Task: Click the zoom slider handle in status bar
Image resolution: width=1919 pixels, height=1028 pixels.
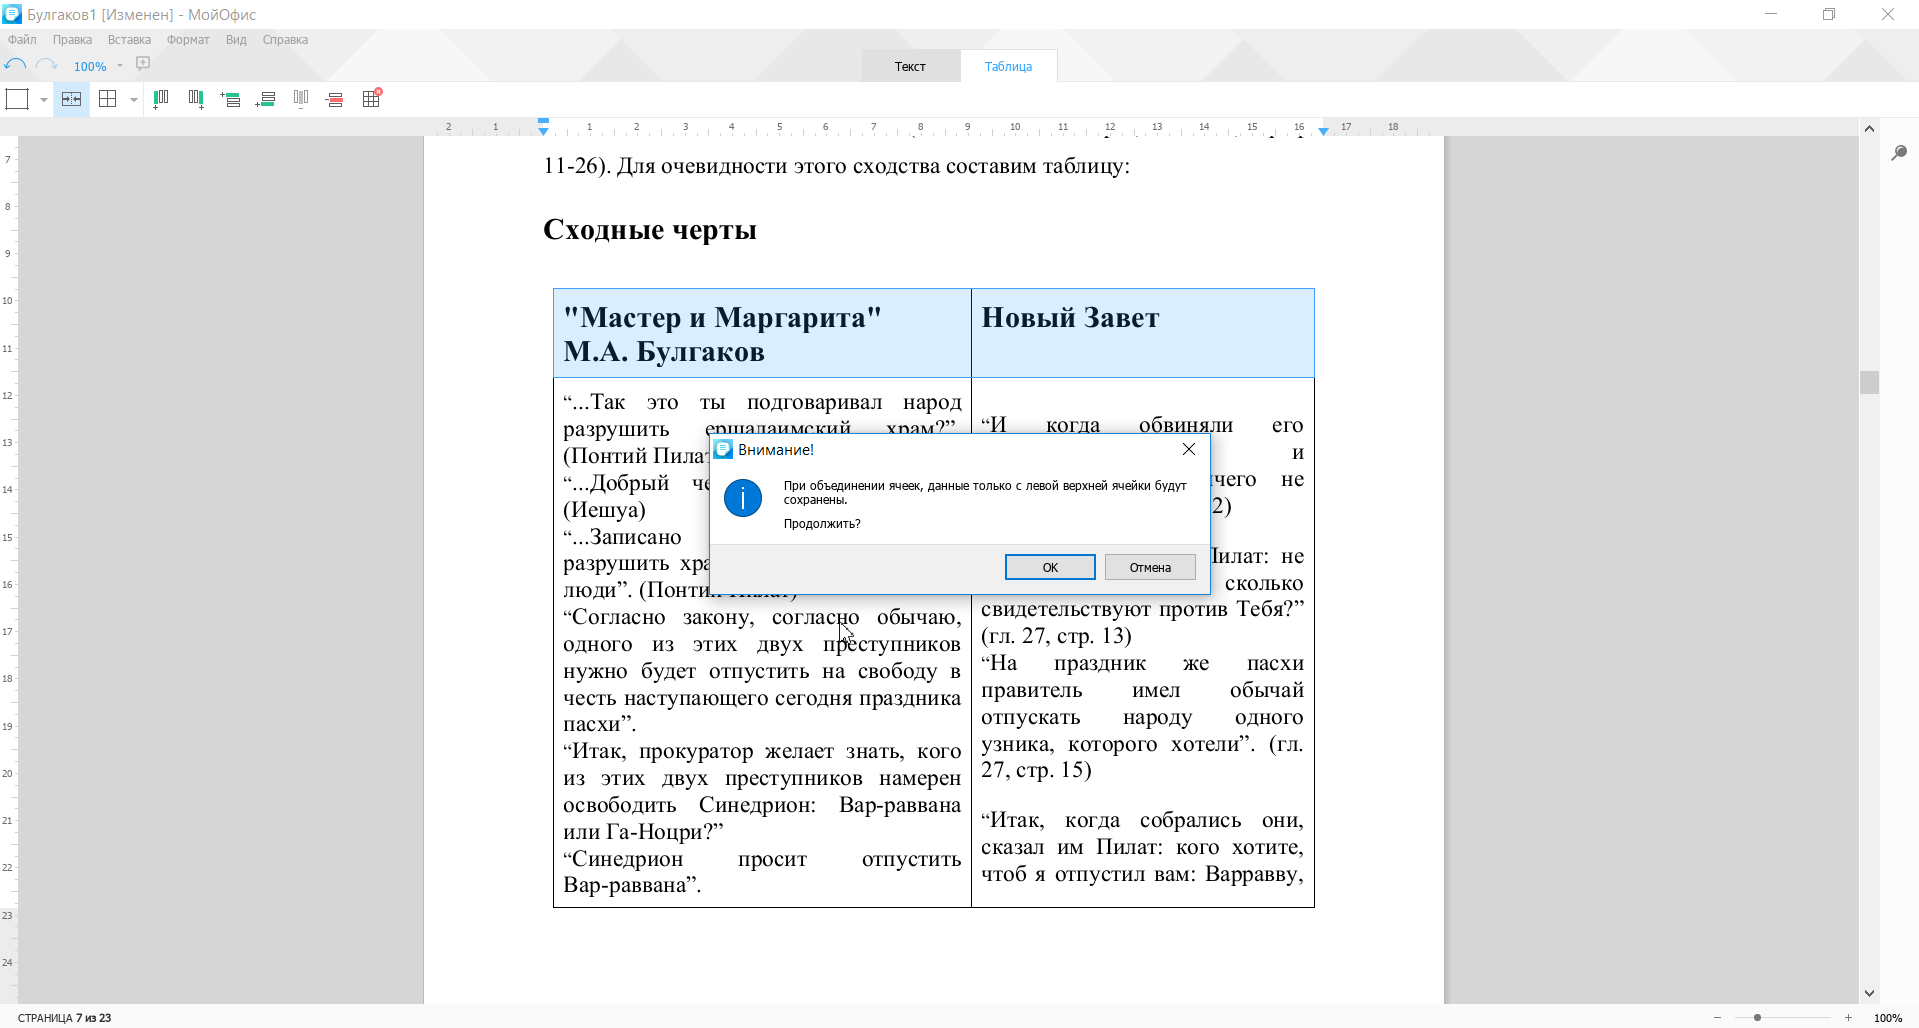Action: point(1757,1017)
